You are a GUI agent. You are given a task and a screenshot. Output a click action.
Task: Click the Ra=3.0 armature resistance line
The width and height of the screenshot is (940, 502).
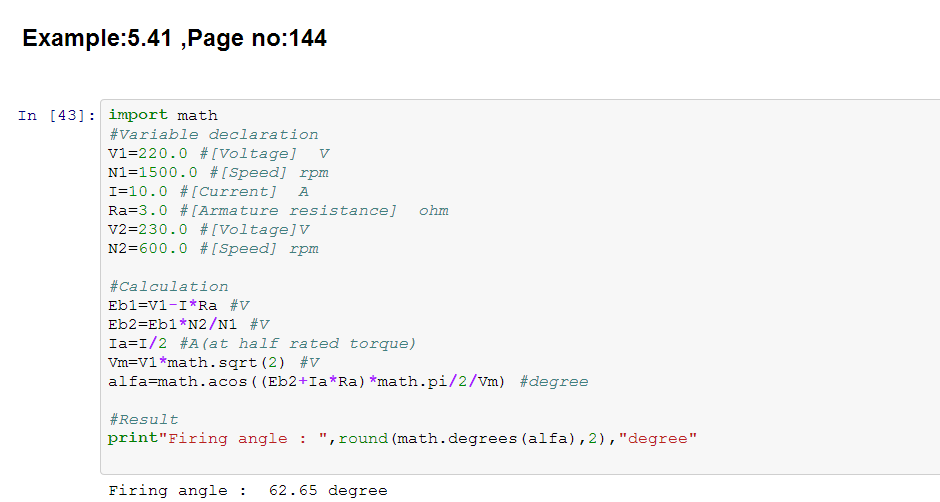(277, 210)
